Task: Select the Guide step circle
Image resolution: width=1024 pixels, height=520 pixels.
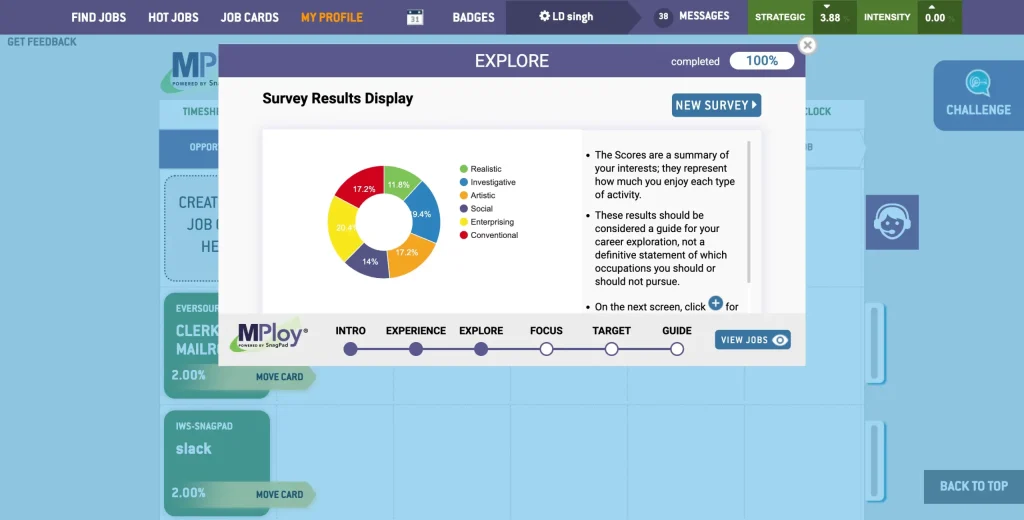Action: click(x=677, y=349)
